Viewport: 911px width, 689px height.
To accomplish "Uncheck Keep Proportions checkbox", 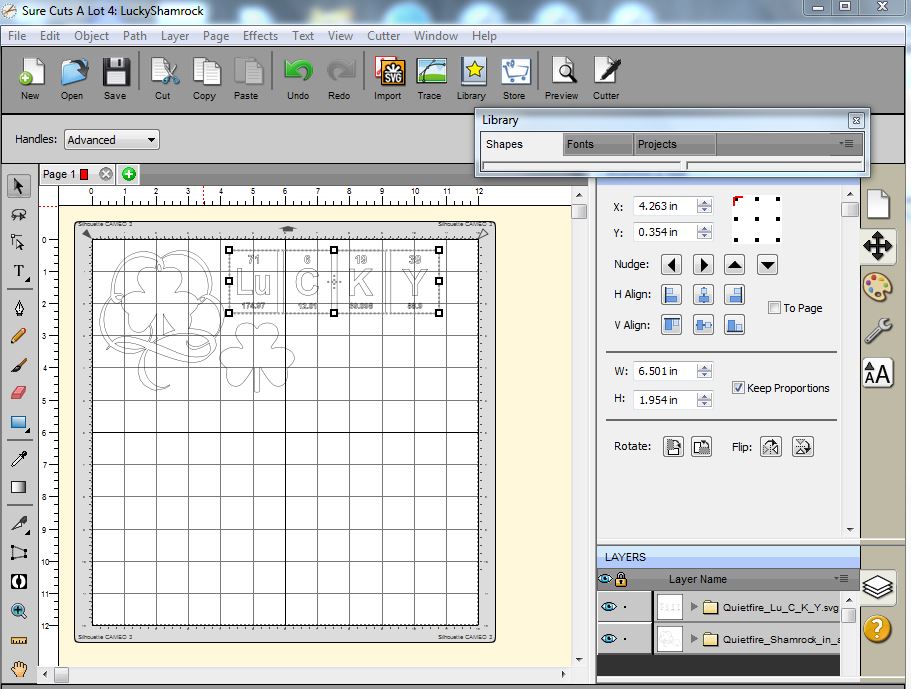I will (738, 388).
